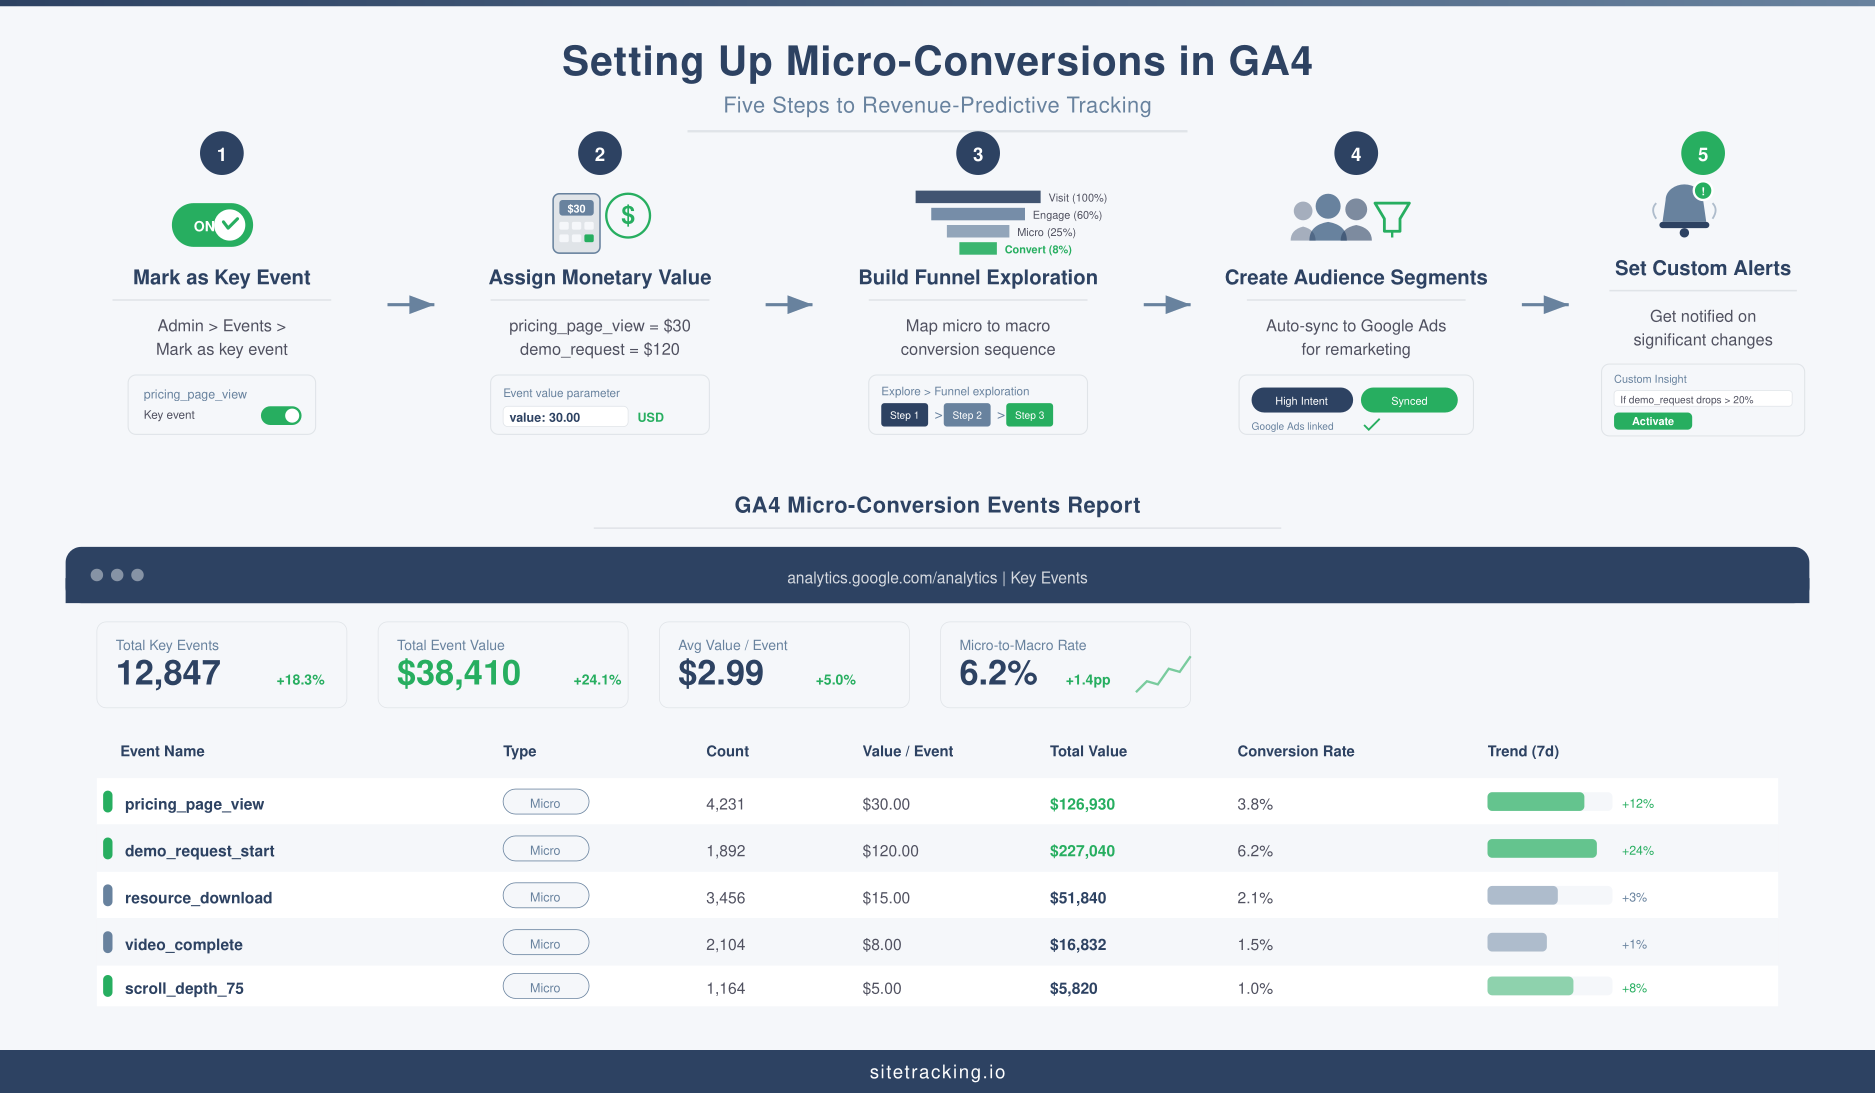Select the green dollar sign icon
The width and height of the screenshot is (1875, 1093).
coord(628,214)
